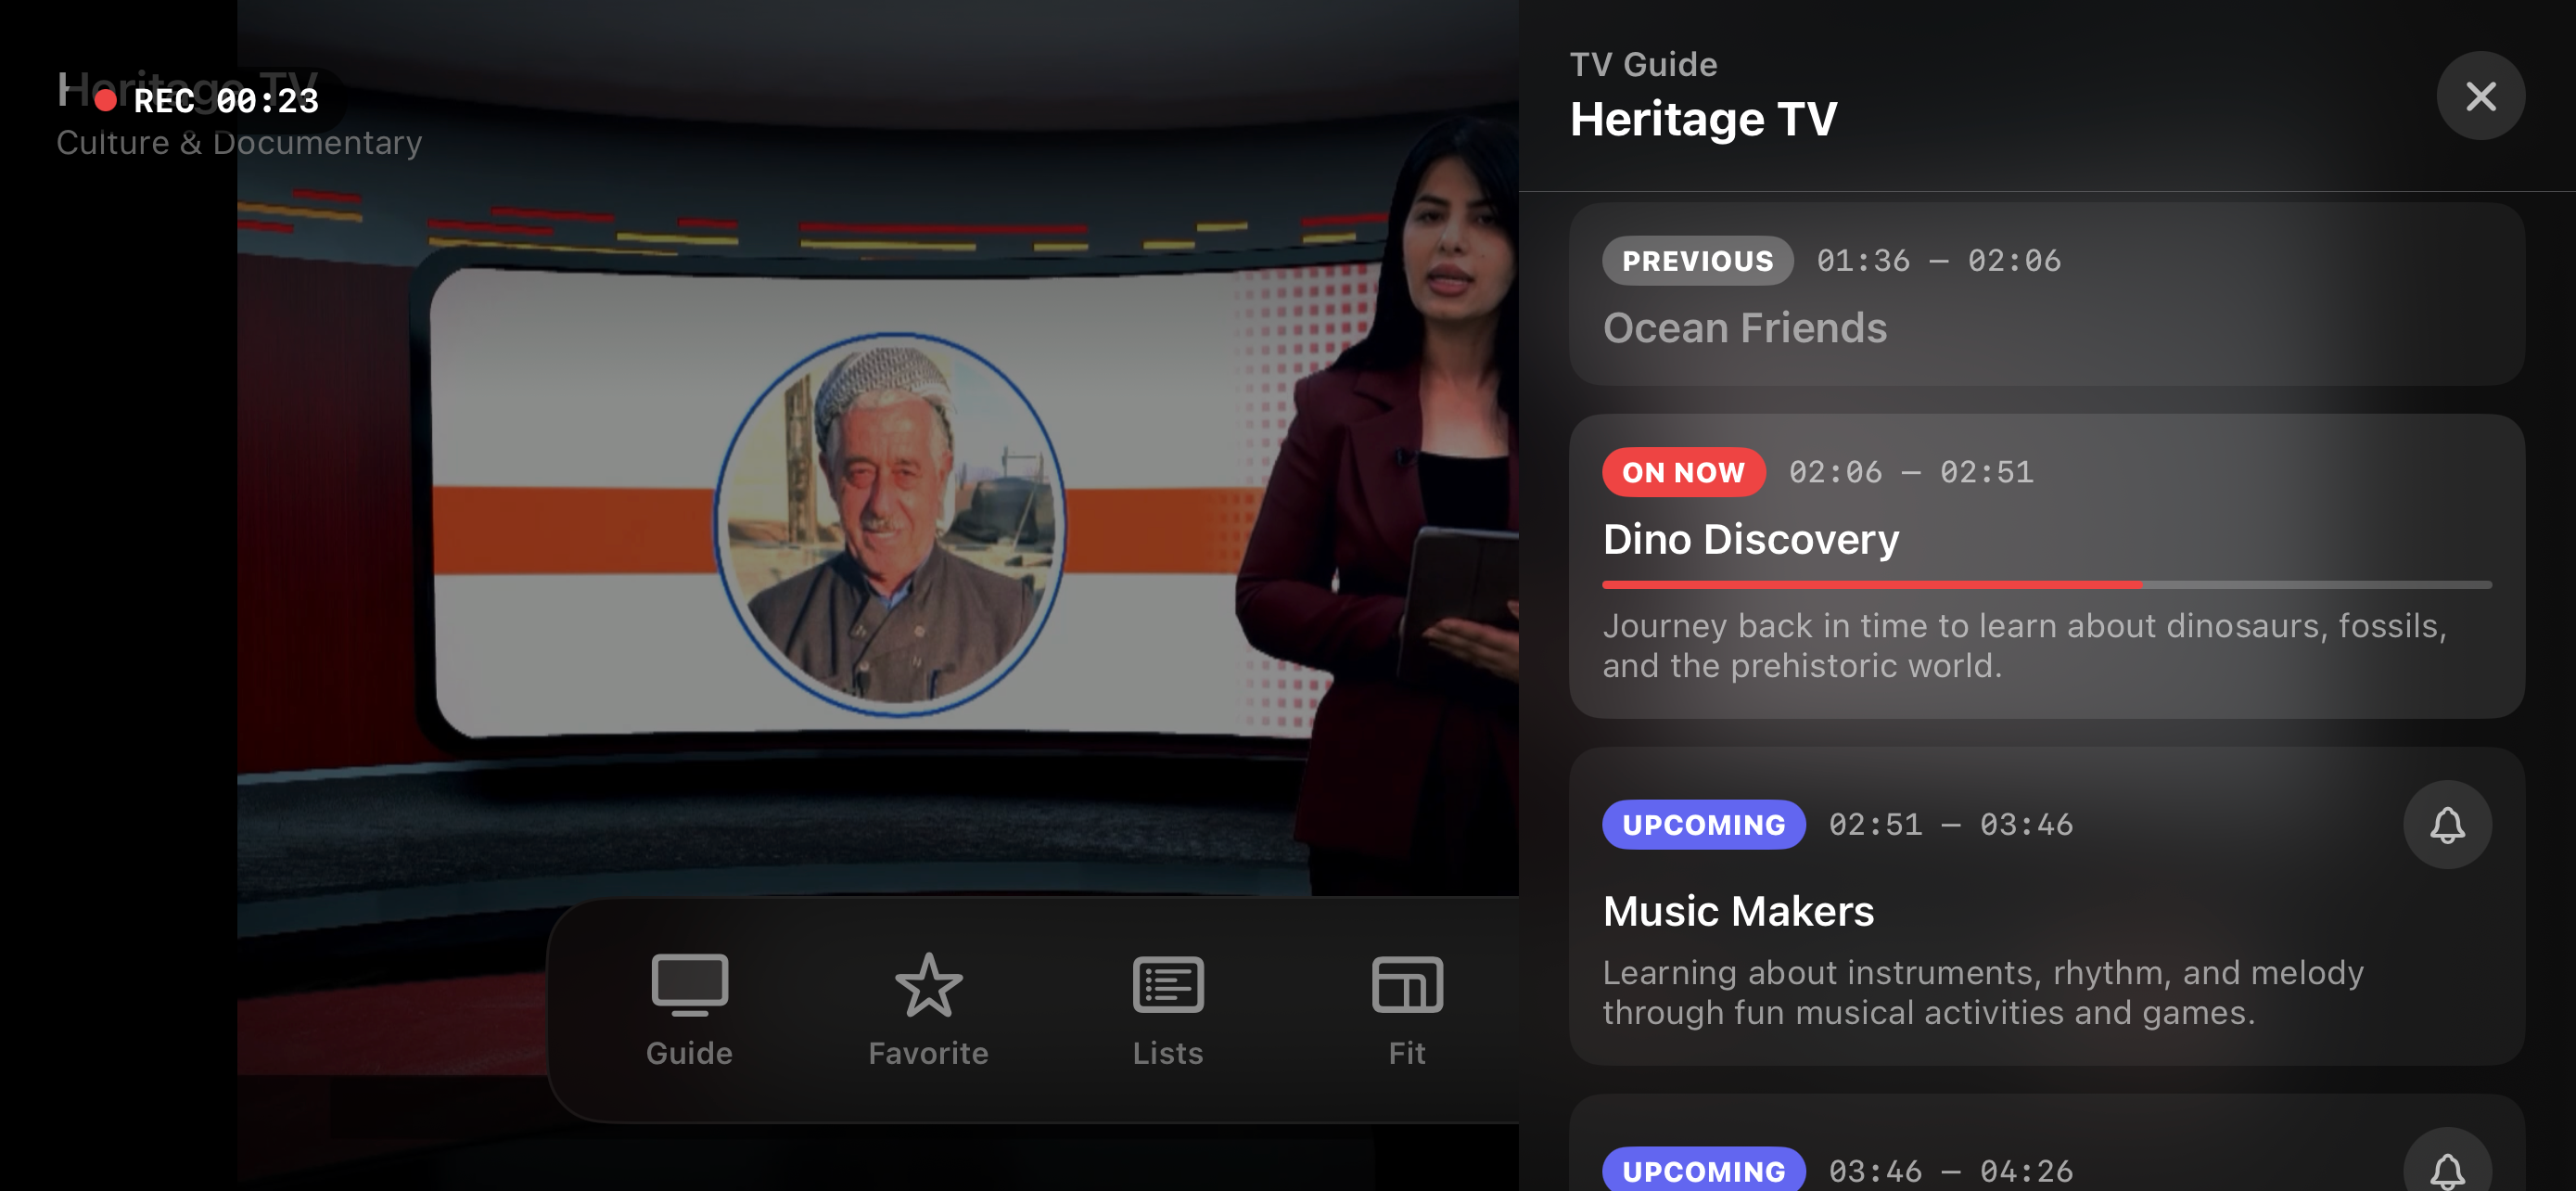
Task: Toggle Fit video scaling mode
Action: pos(1406,1010)
